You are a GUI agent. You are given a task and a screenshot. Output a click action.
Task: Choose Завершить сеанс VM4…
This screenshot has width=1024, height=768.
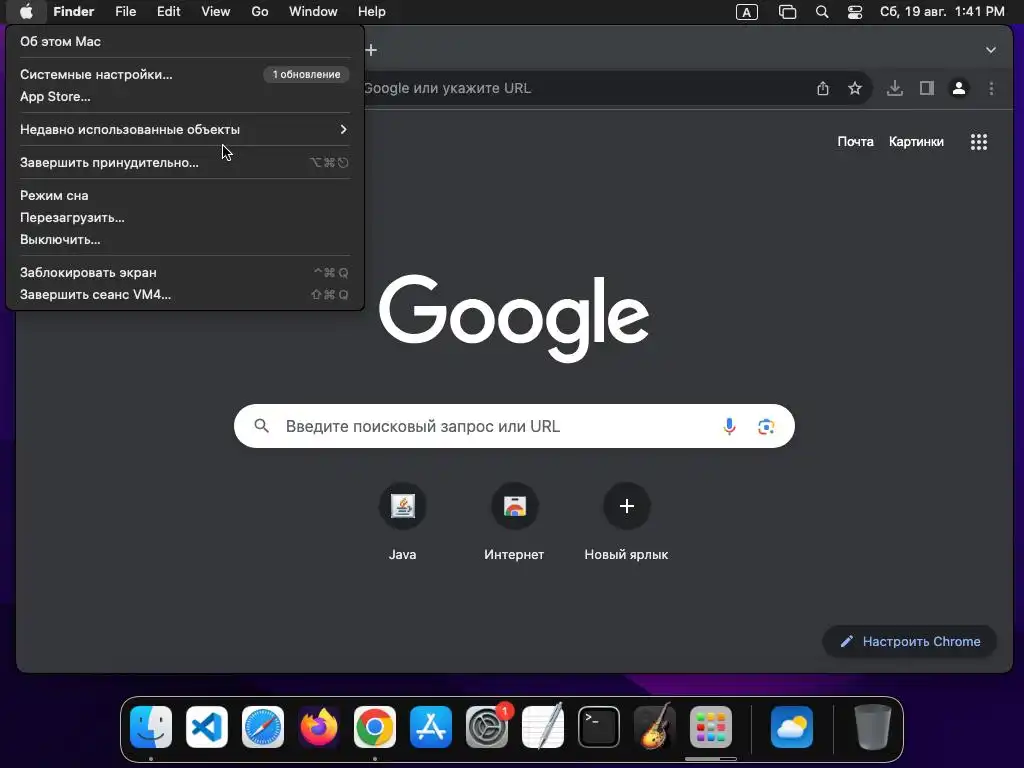(185, 295)
